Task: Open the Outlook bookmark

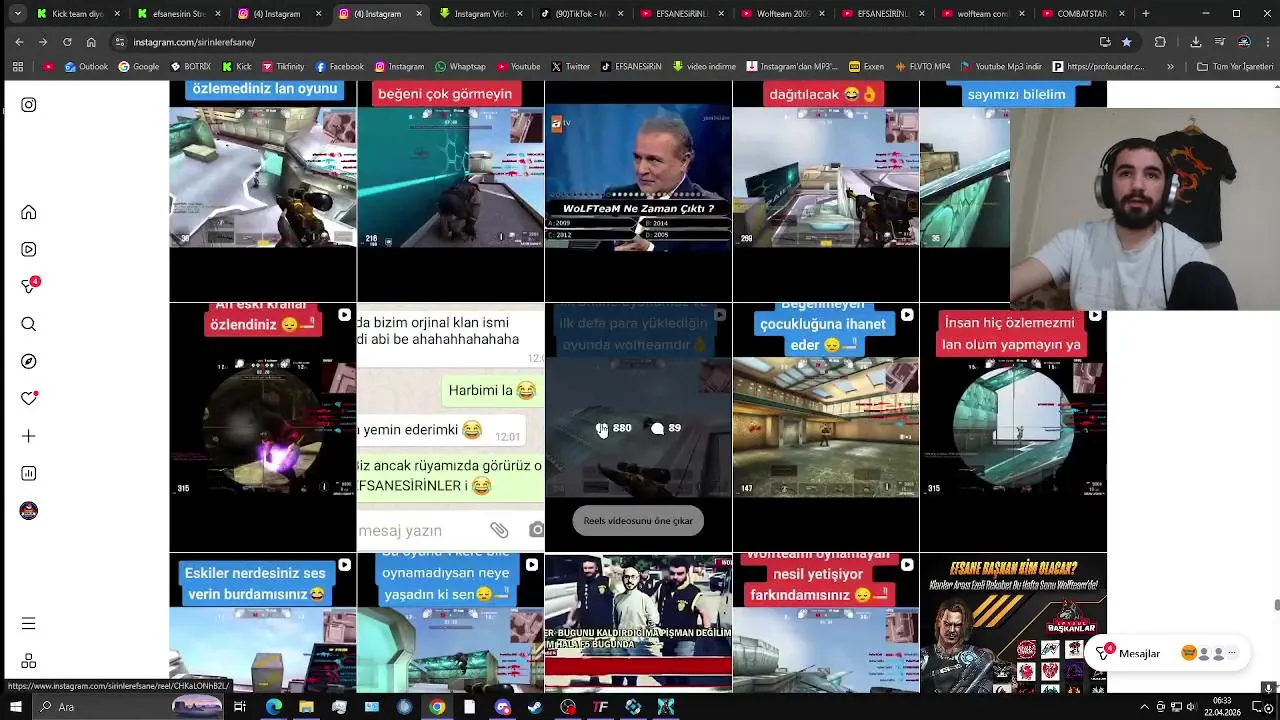Action: (86, 67)
